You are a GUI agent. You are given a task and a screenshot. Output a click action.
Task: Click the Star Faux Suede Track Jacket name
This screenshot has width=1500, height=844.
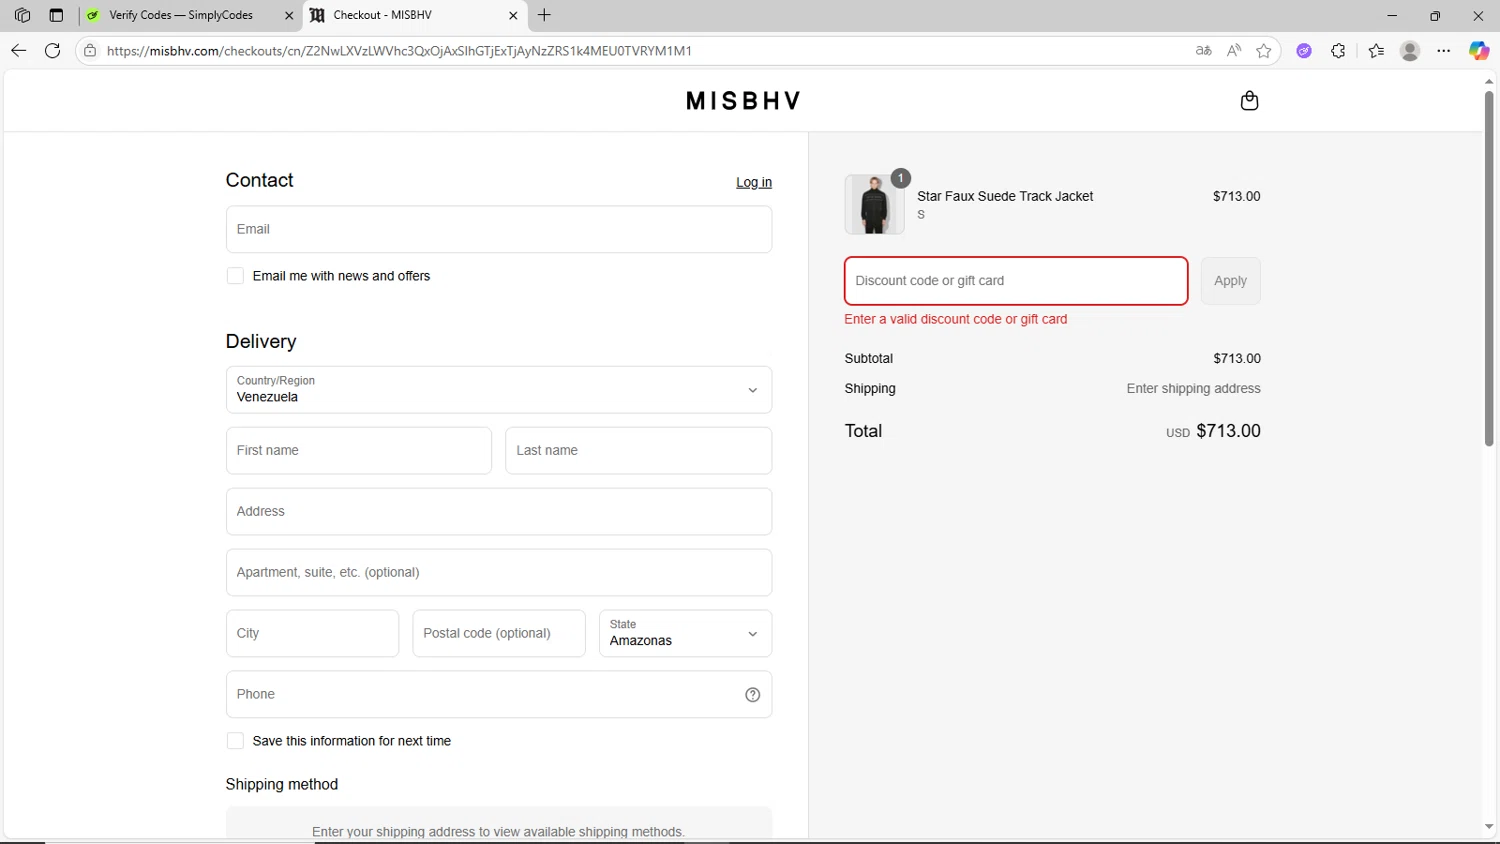tap(1005, 197)
